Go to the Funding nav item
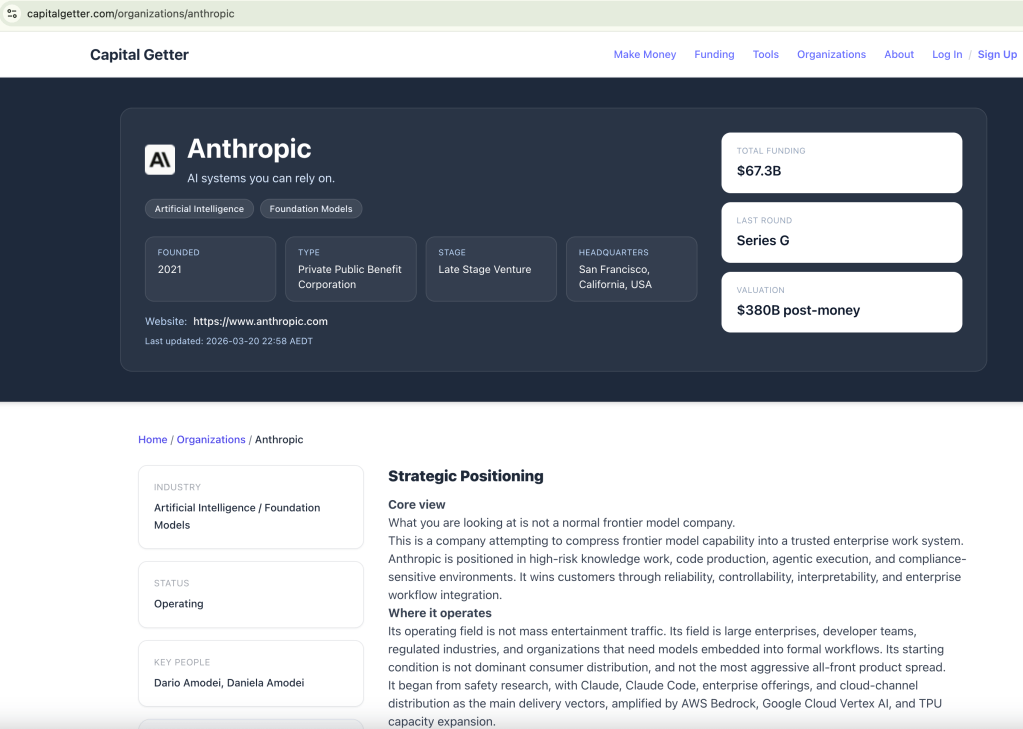 coord(714,55)
